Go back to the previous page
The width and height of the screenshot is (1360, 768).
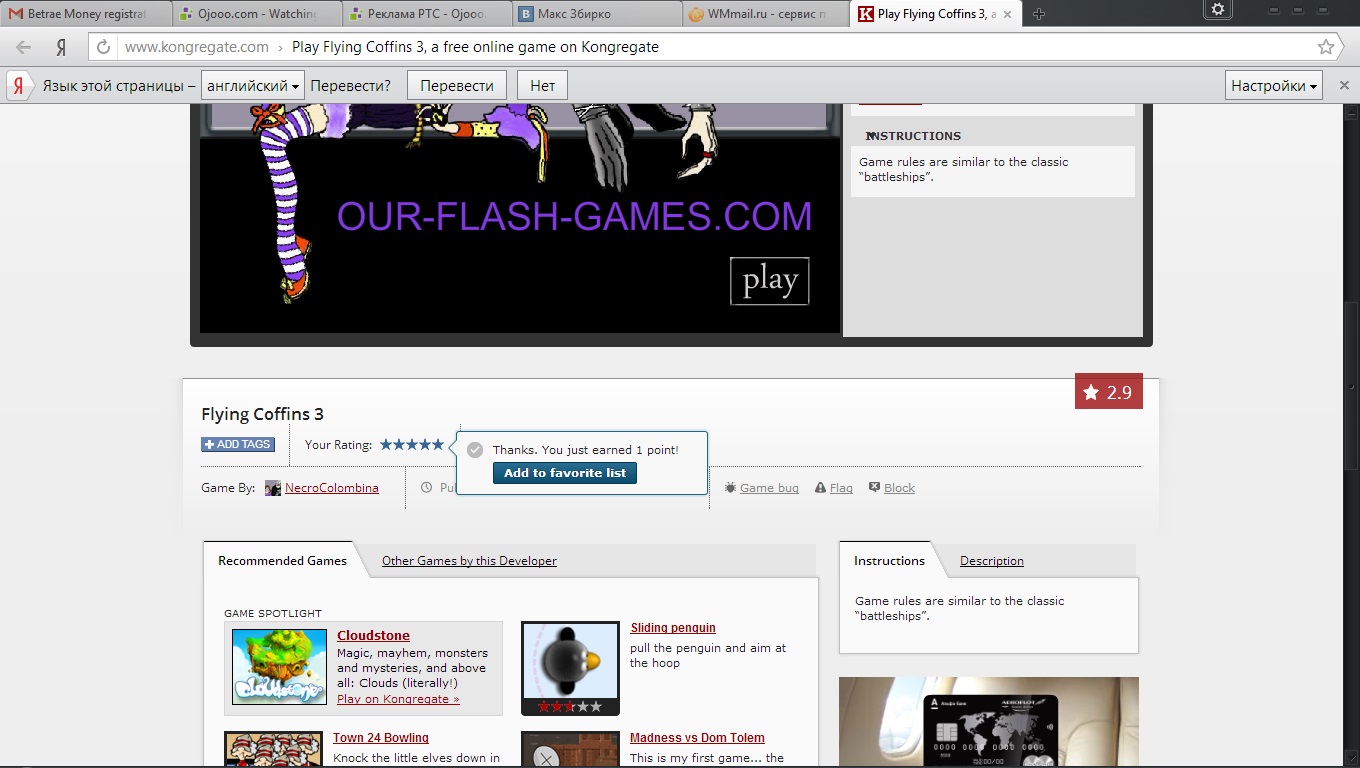pyautogui.click(x=24, y=47)
